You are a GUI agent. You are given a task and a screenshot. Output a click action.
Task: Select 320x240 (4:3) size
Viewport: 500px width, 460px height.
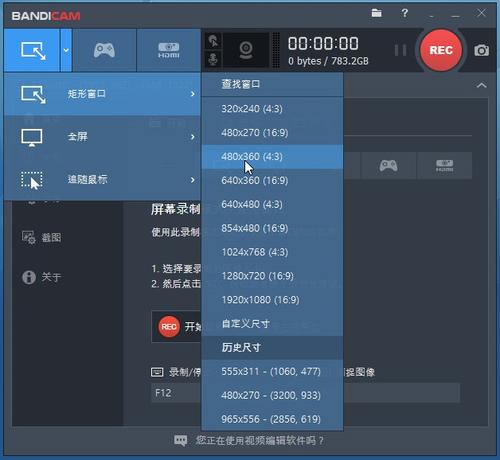pyautogui.click(x=272, y=109)
